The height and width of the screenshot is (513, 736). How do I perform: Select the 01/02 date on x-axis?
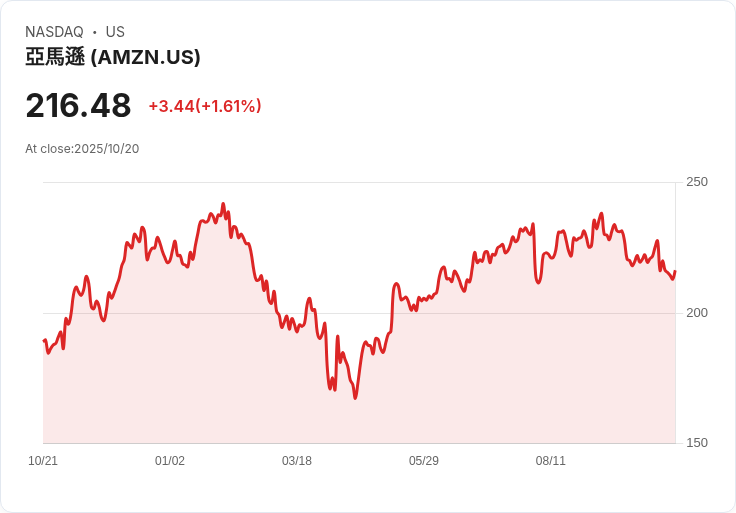170,461
